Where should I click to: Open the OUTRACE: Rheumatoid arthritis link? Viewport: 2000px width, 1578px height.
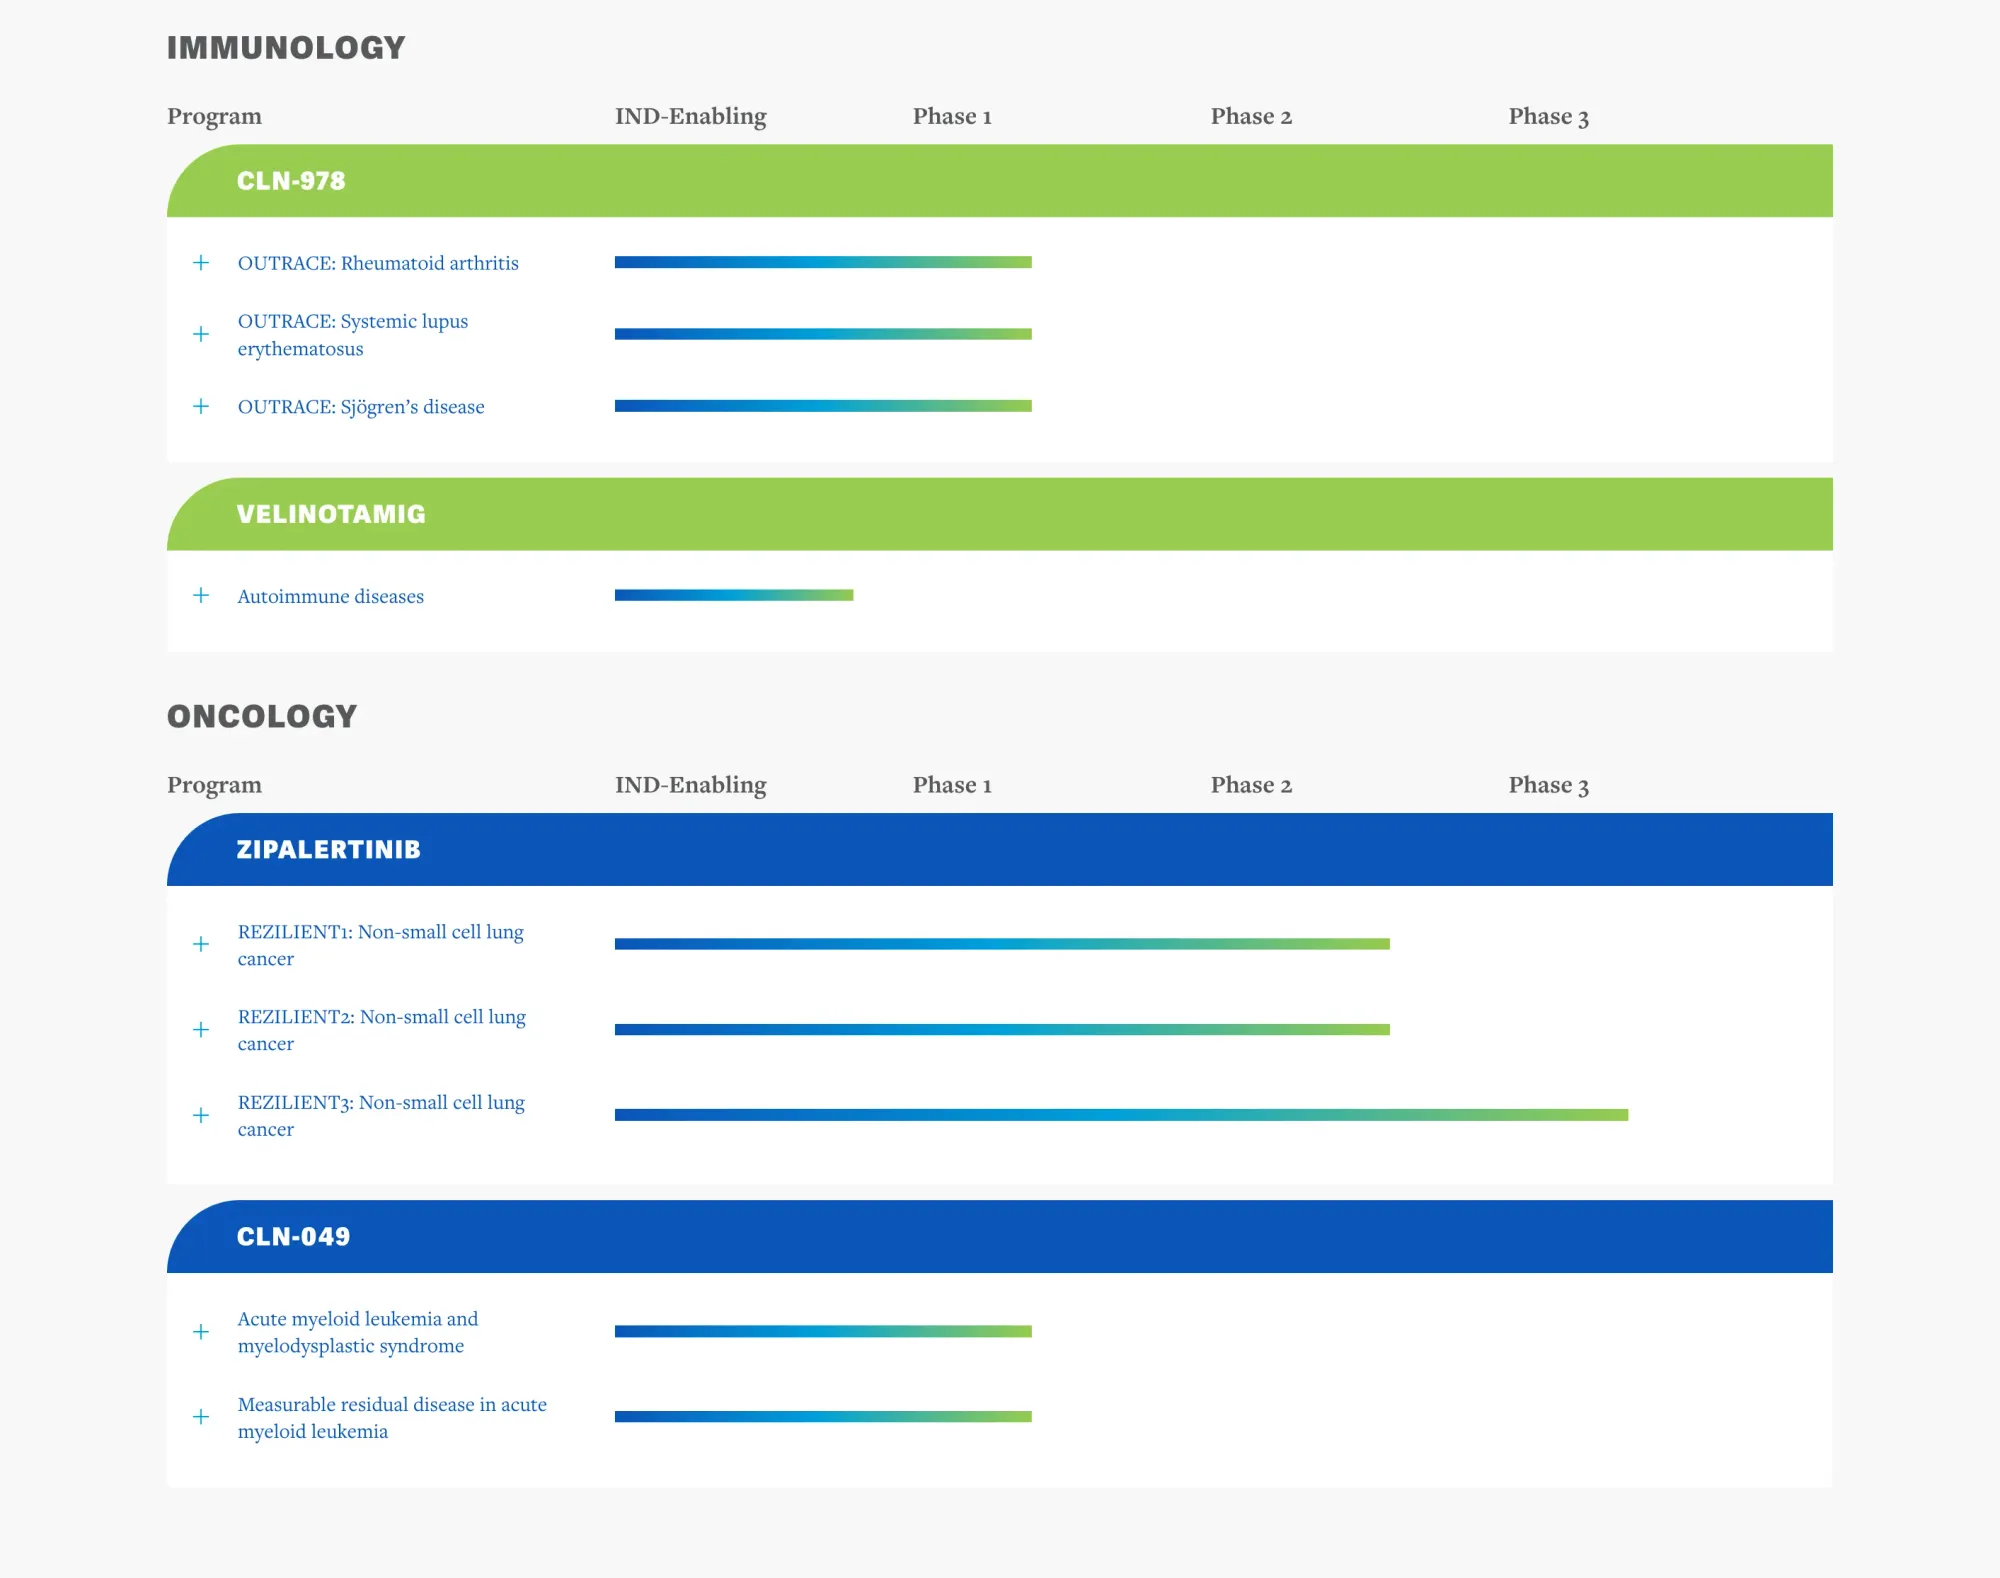pos(378,263)
